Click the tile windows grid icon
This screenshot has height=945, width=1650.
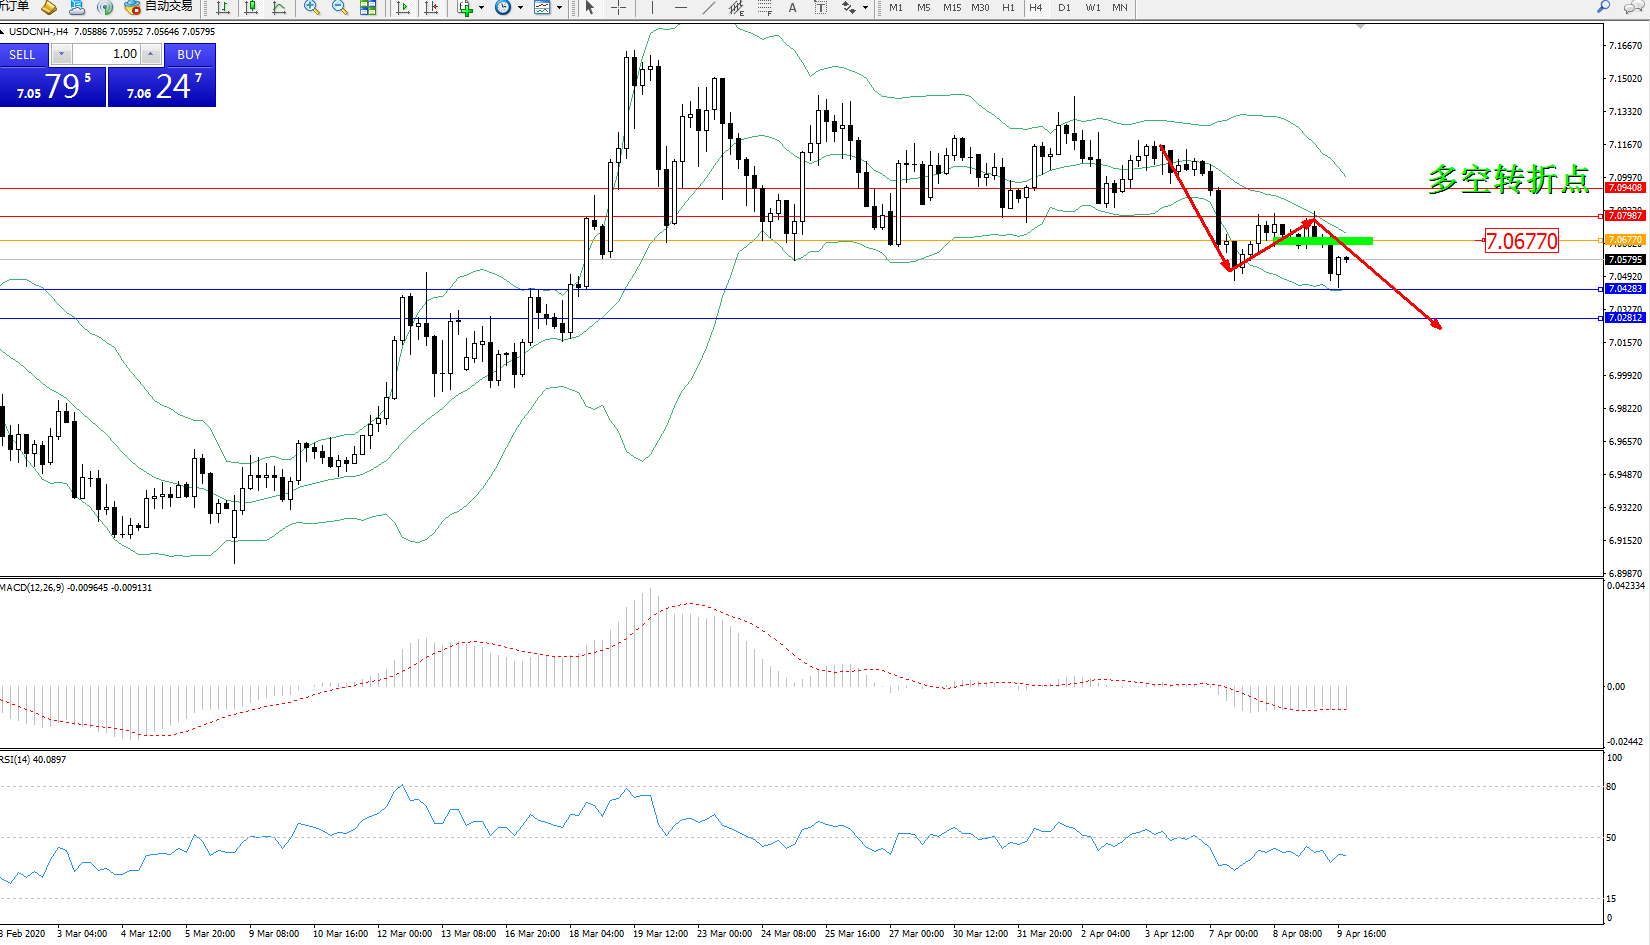tap(368, 8)
